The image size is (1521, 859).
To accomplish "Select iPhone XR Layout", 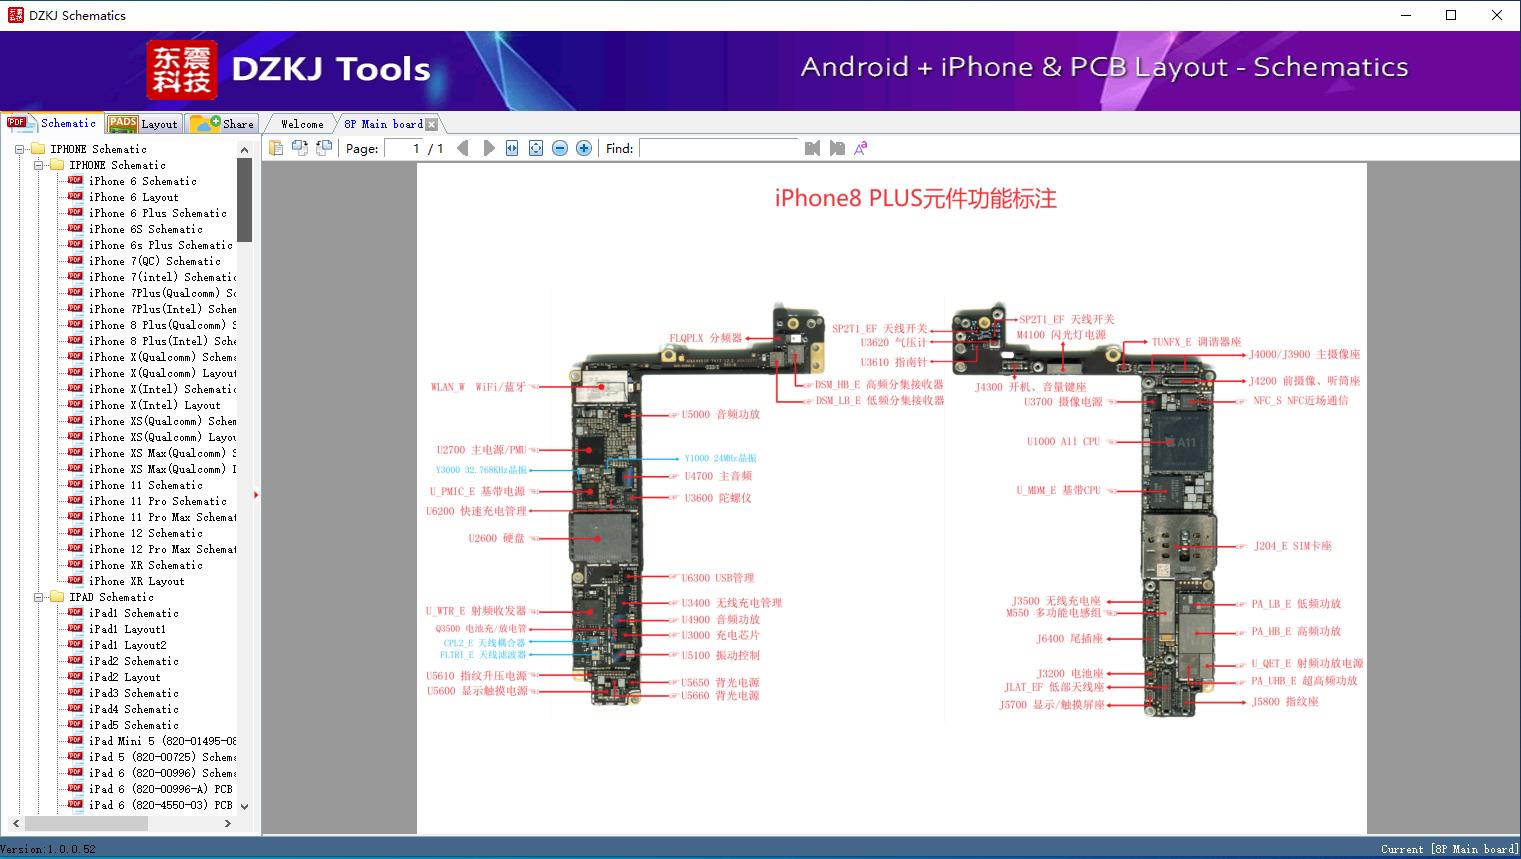I will [136, 581].
